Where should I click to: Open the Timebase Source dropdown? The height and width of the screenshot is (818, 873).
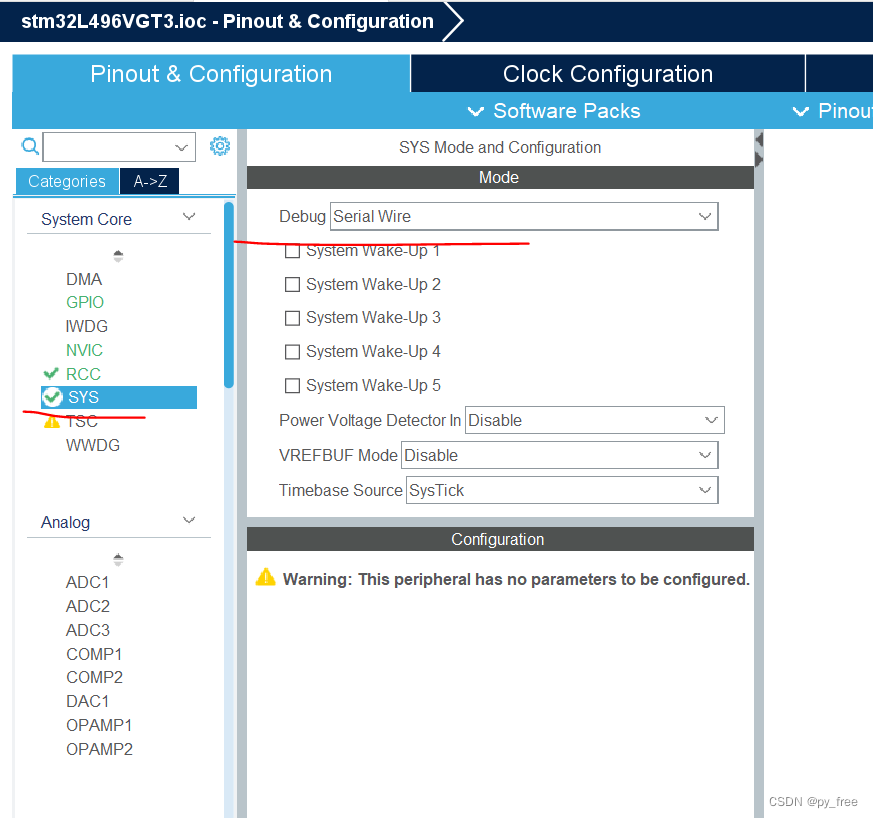pyautogui.click(x=562, y=491)
